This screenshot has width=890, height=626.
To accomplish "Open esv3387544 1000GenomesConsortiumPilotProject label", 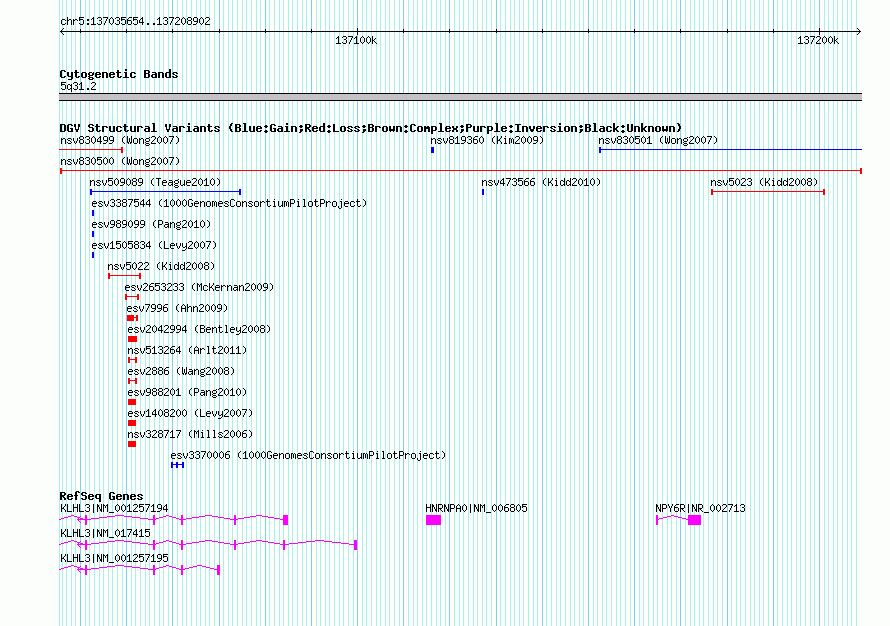I will [229, 203].
